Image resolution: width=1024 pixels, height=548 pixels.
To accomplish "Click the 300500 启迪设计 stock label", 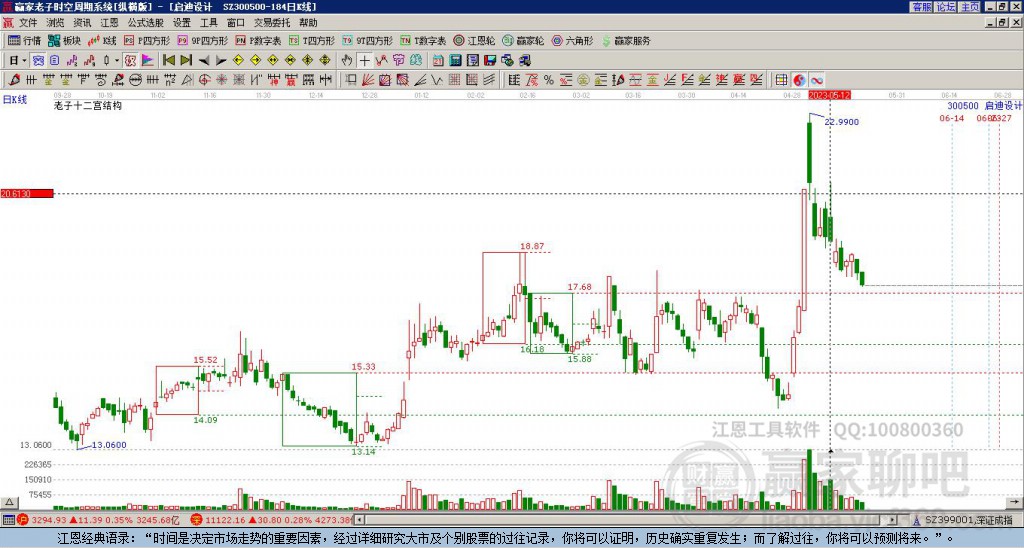I will 985,106.
